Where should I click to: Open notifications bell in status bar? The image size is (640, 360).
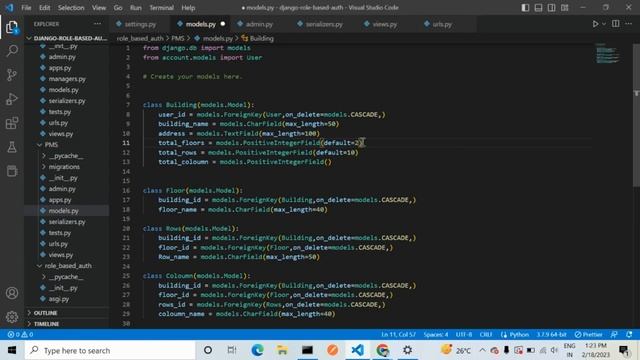[x=629, y=335]
